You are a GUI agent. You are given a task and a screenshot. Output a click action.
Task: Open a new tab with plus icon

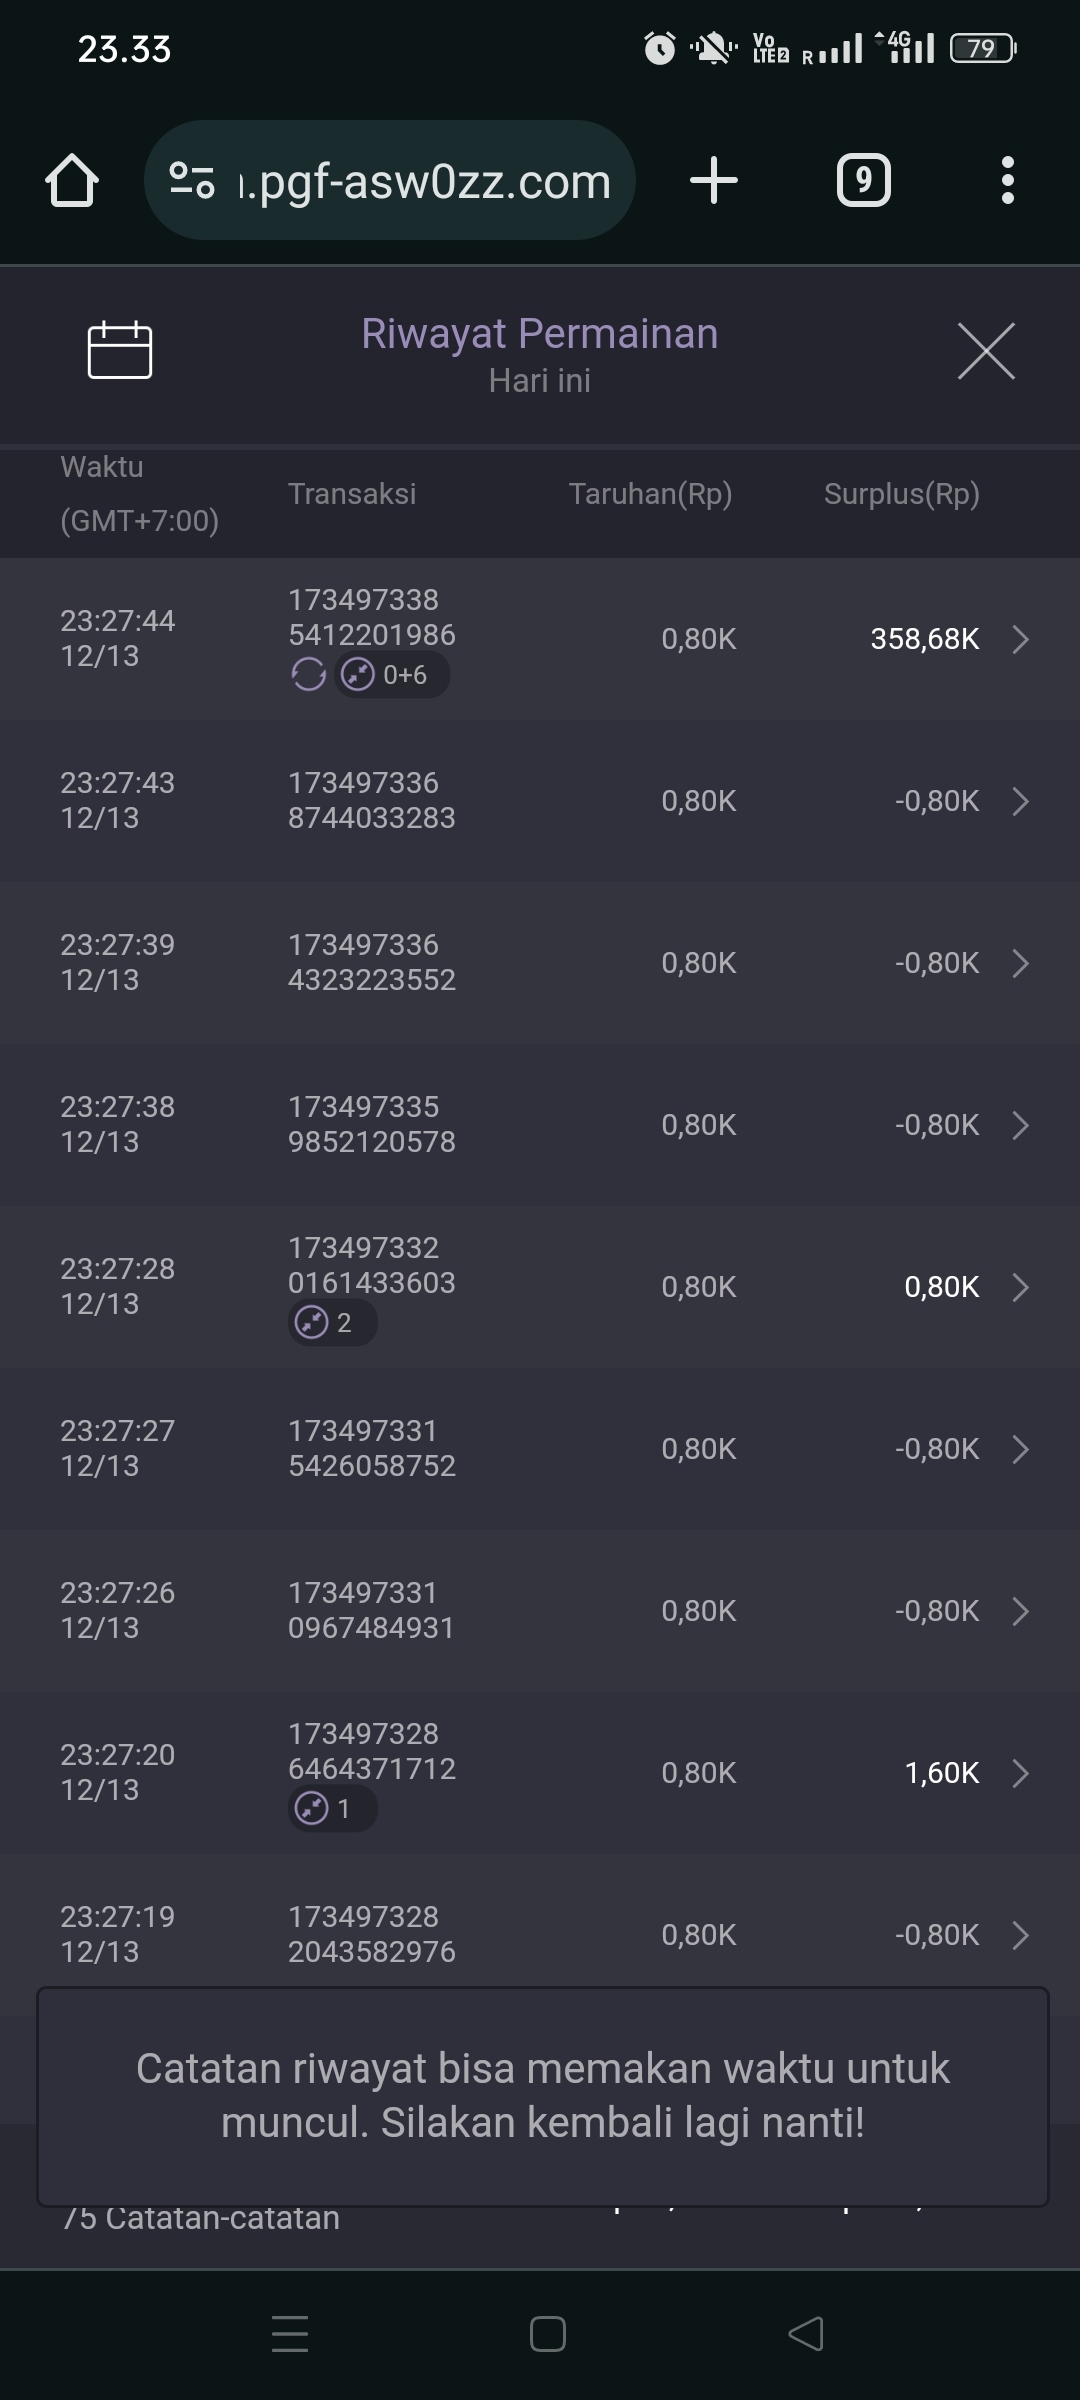714,181
